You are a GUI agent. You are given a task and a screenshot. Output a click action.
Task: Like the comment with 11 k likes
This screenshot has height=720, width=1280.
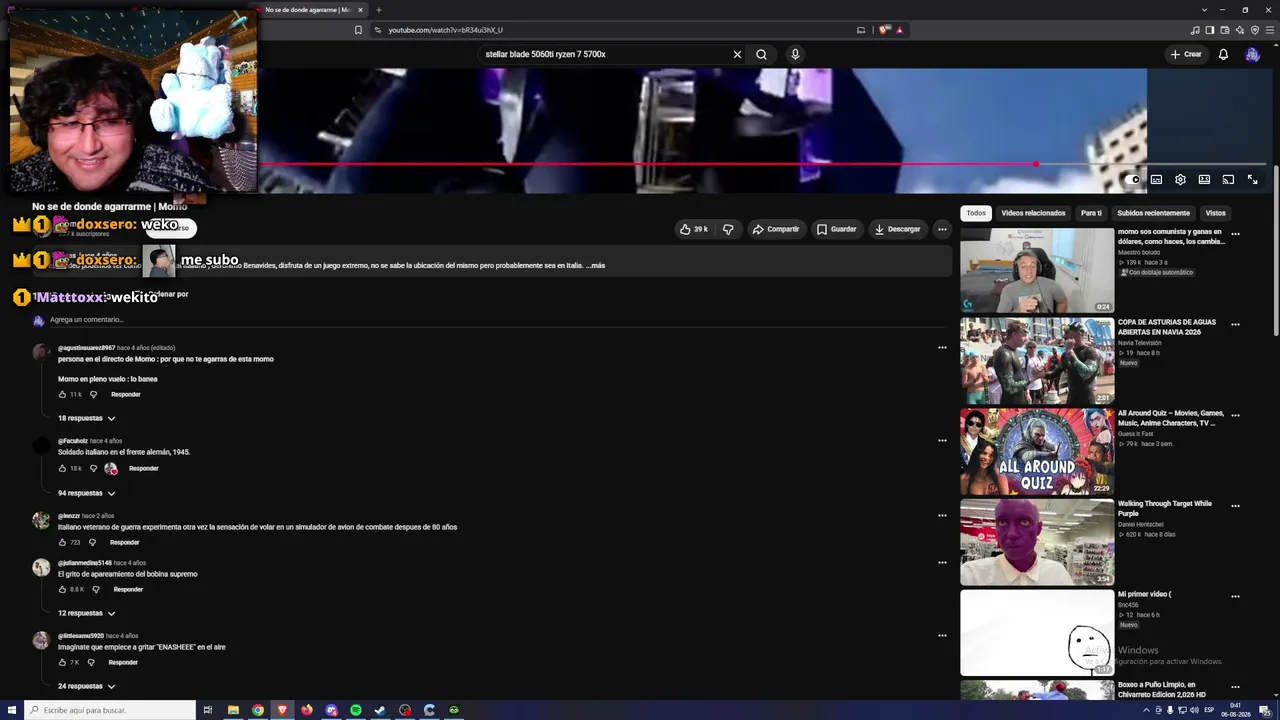coord(62,394)
